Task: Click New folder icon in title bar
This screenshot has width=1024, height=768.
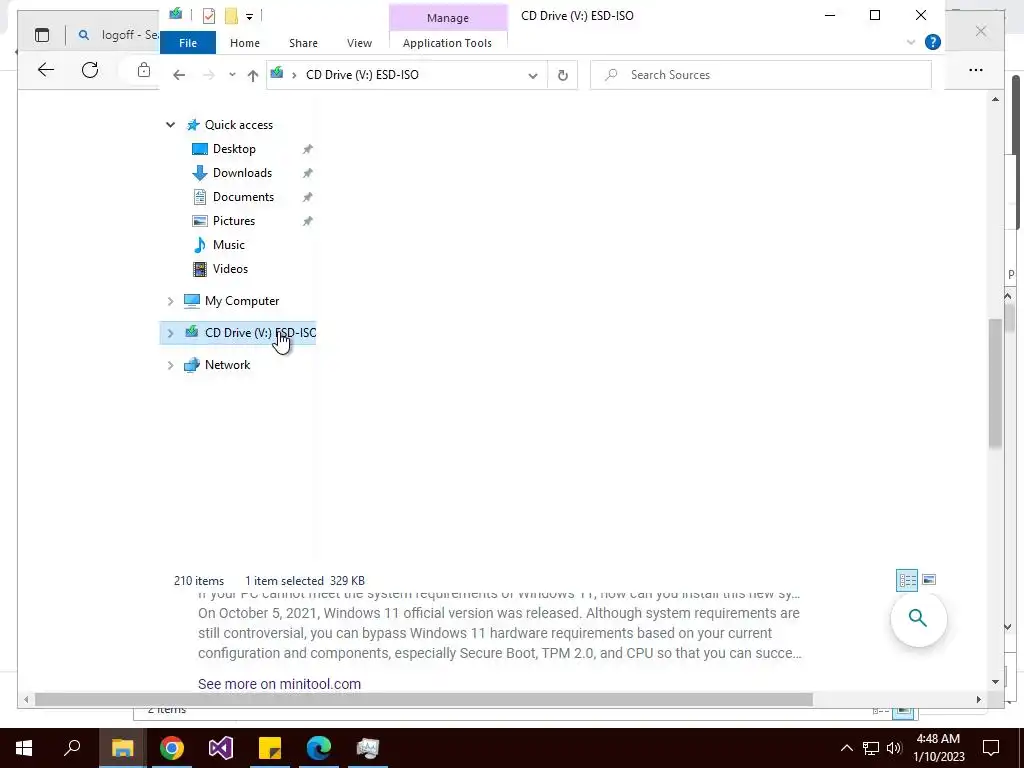Action: (231, 16)
